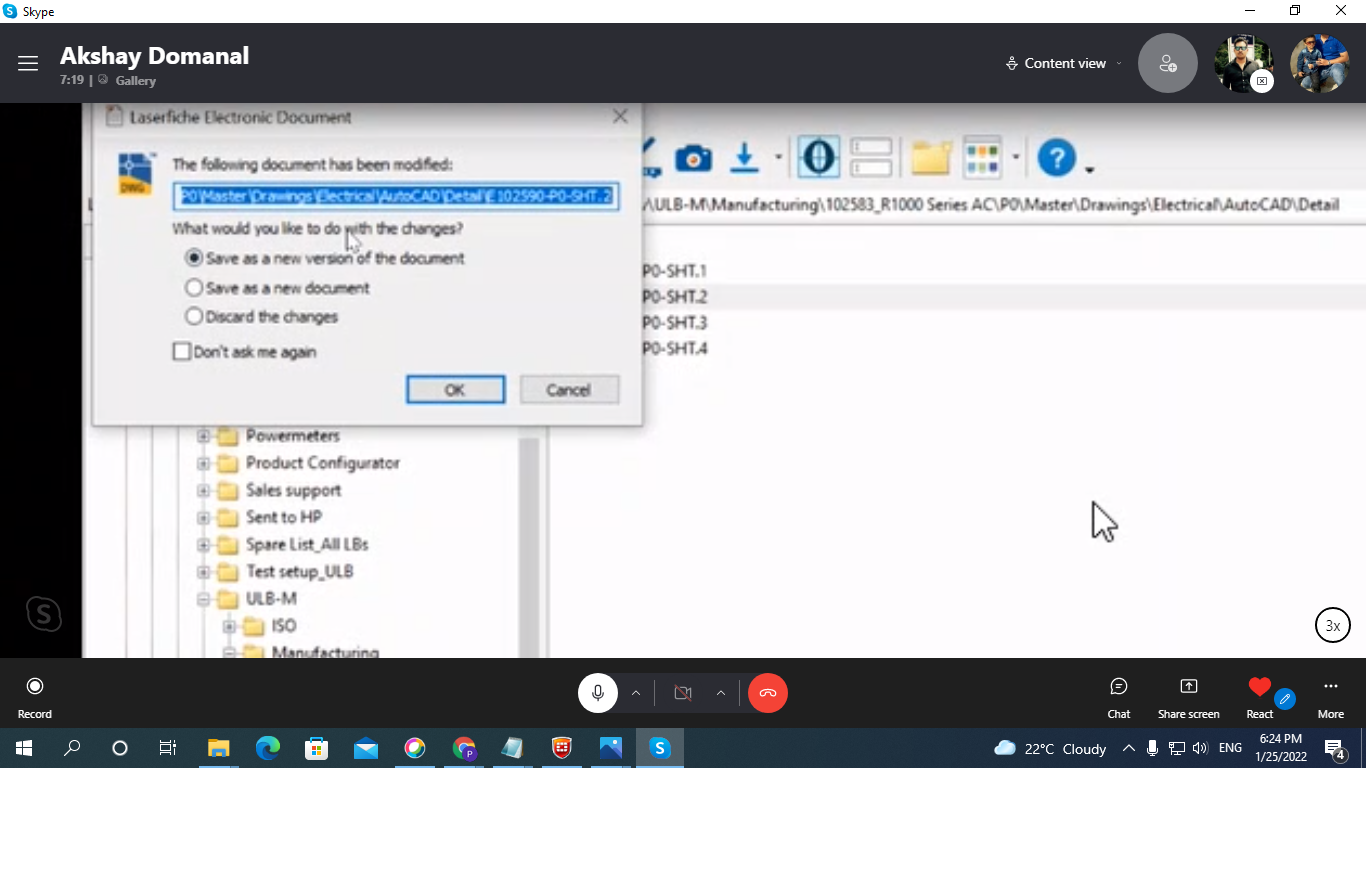End the call with the red hang-up button
1366x888 pixels.
pyautogui.click(x=768, y=693)
